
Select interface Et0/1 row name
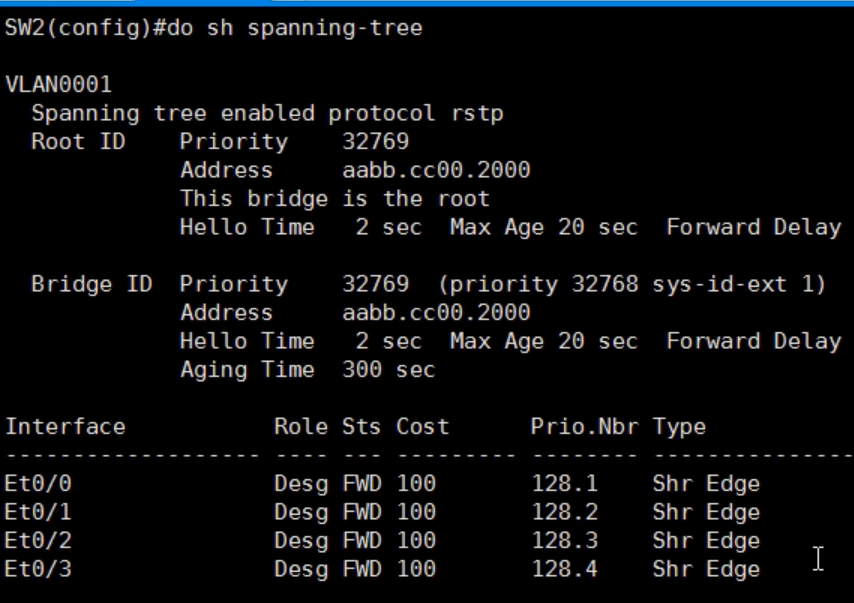[38, 512]
